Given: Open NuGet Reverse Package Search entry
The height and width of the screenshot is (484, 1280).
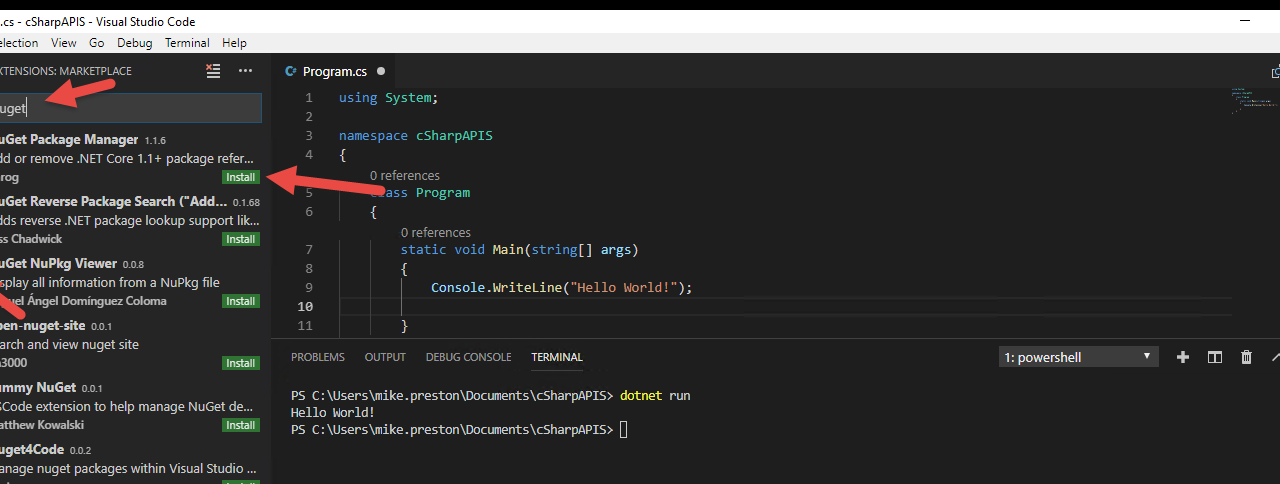Looking at the screenshot, I should 130,220.
